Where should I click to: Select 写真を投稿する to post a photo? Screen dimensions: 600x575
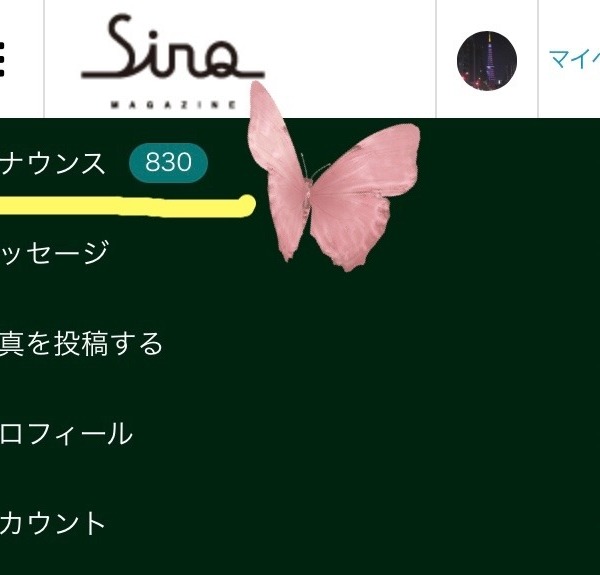[81, 344]
